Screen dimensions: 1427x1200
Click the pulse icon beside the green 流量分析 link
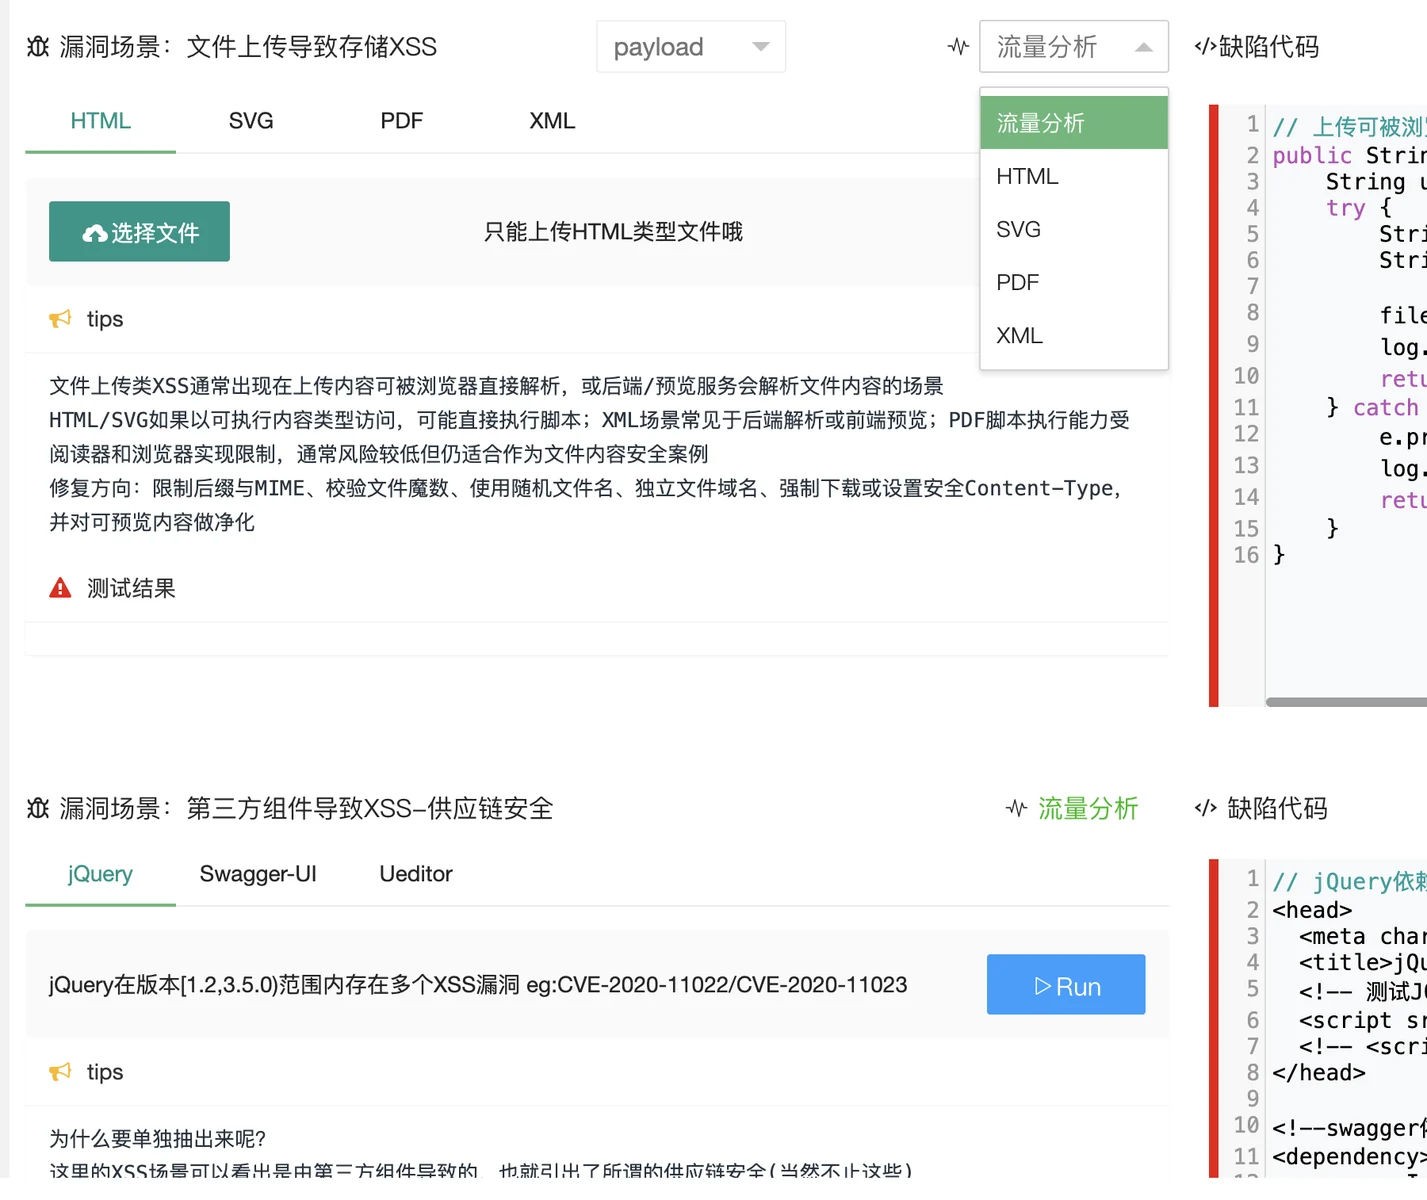(x=1016, y=808)
